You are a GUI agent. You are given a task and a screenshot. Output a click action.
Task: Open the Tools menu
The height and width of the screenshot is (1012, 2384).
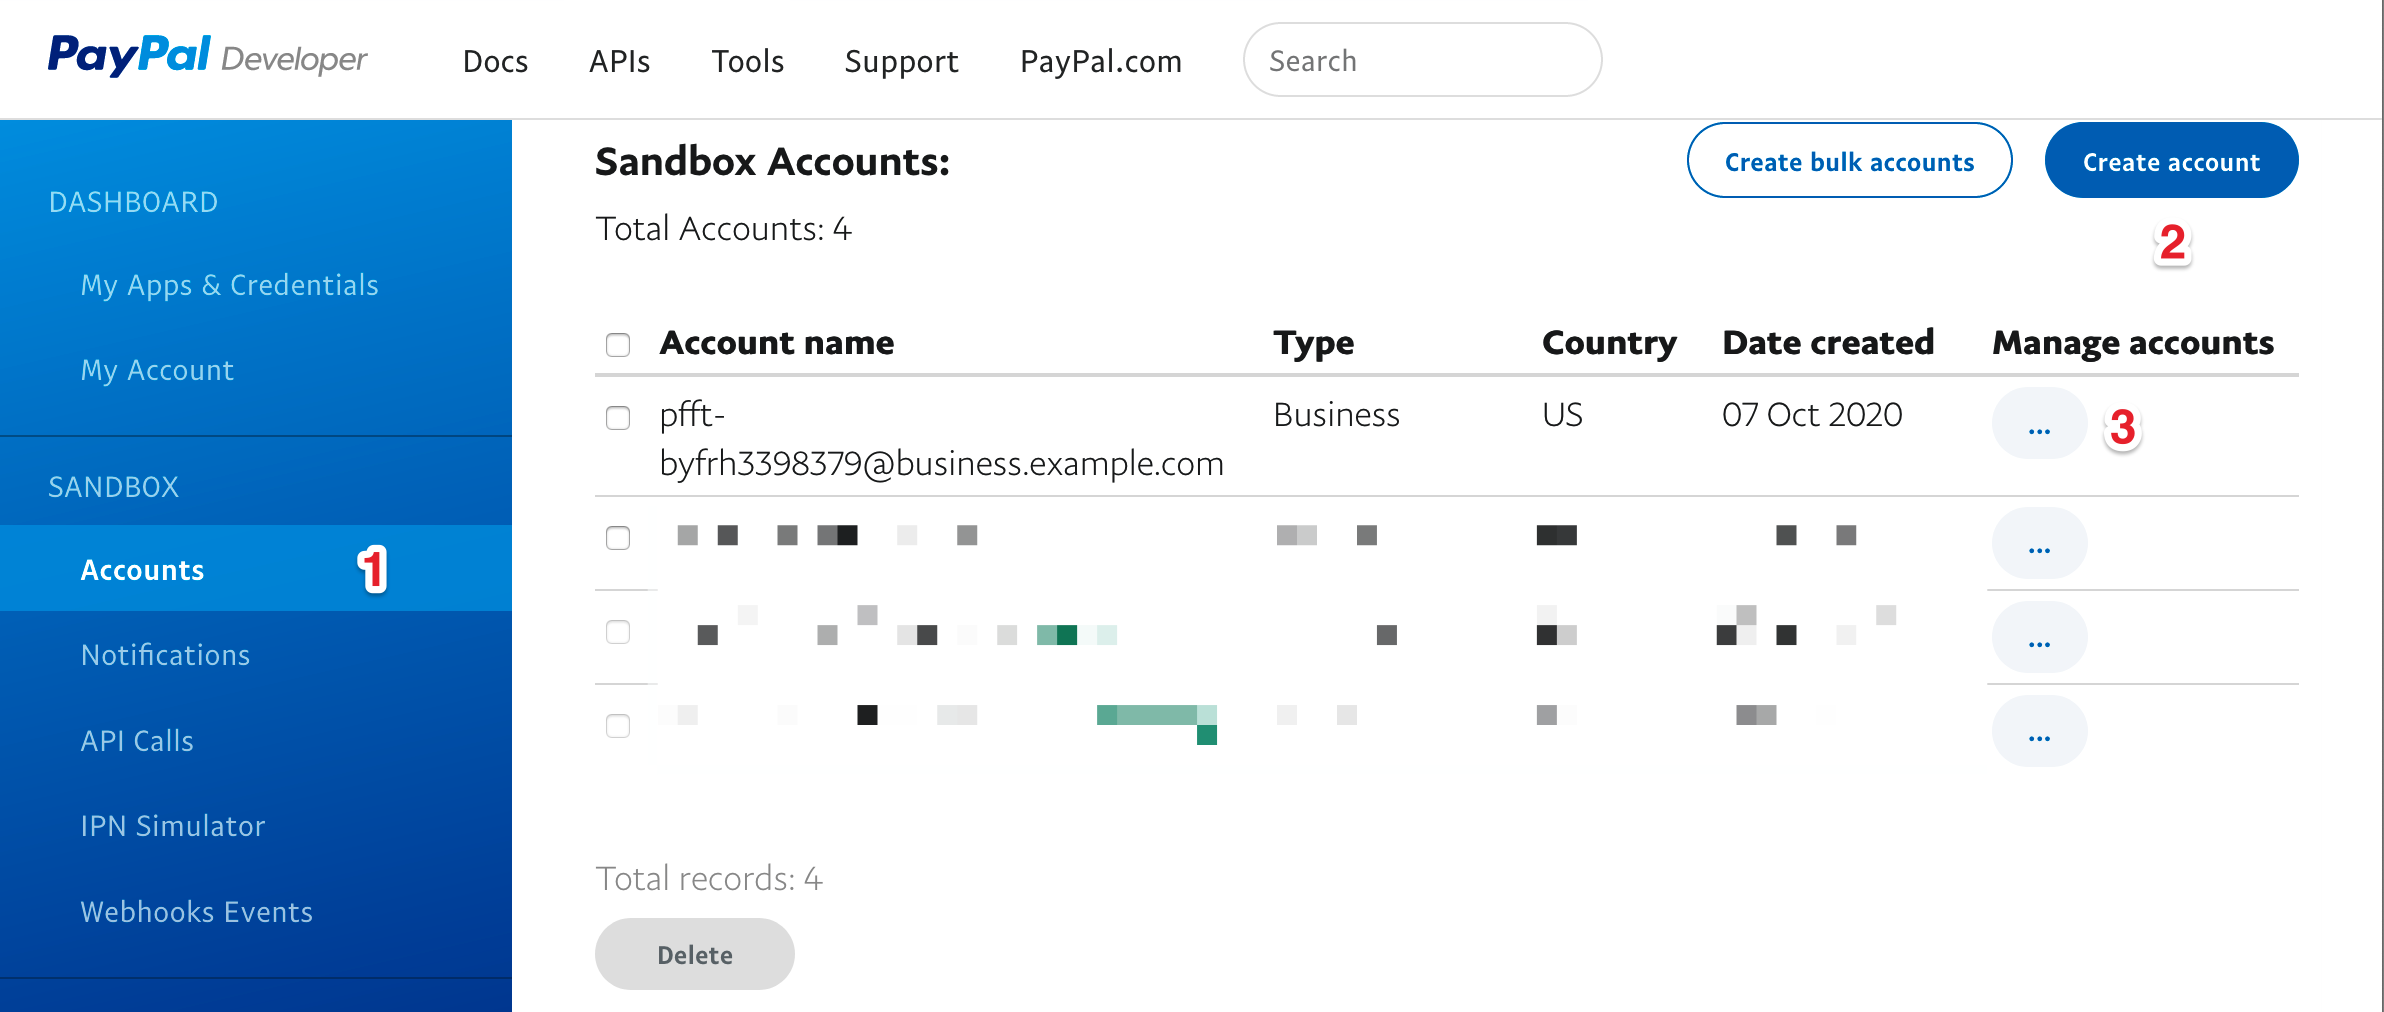point(747,61)
